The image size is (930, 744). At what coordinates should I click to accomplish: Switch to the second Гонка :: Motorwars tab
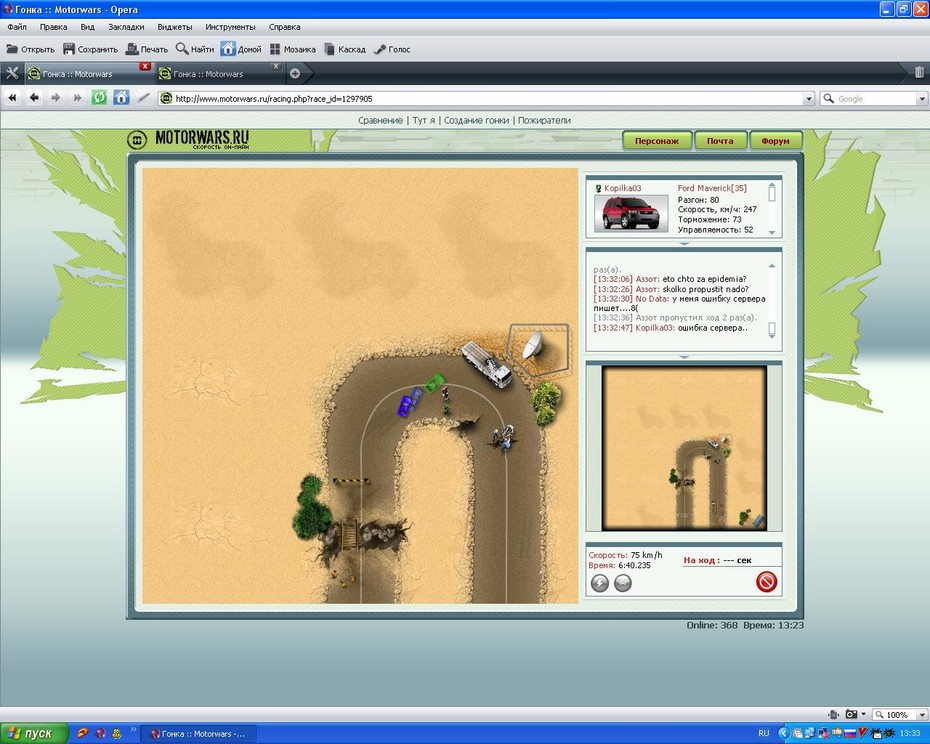coord(218,74)
